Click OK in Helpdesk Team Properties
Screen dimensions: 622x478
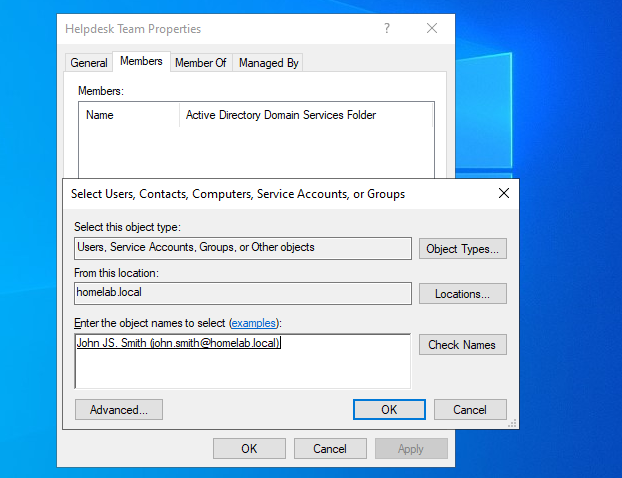click(x=249, y=448)
